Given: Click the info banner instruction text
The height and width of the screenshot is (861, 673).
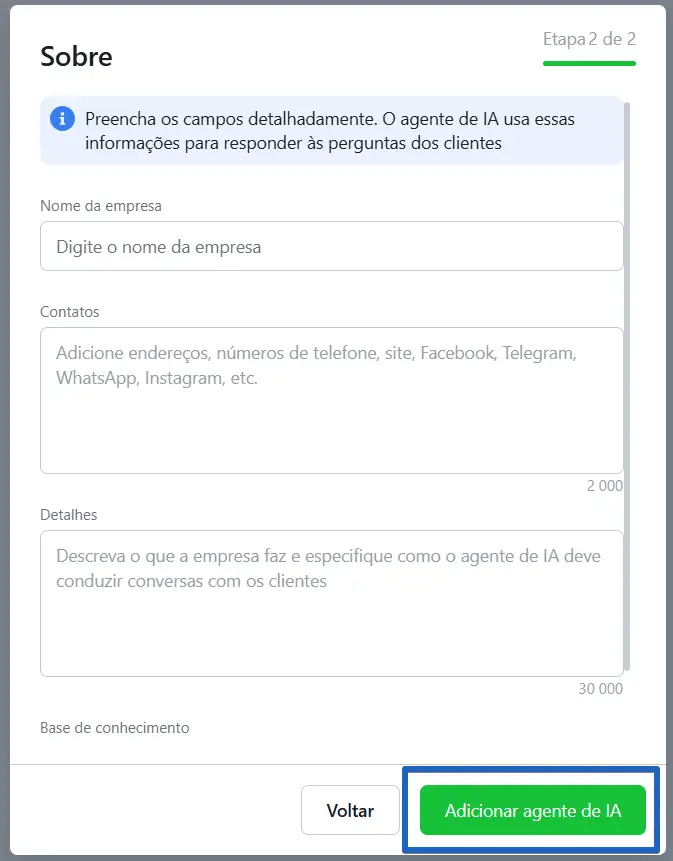Looking at the screenshot, I should pos(330,131).
